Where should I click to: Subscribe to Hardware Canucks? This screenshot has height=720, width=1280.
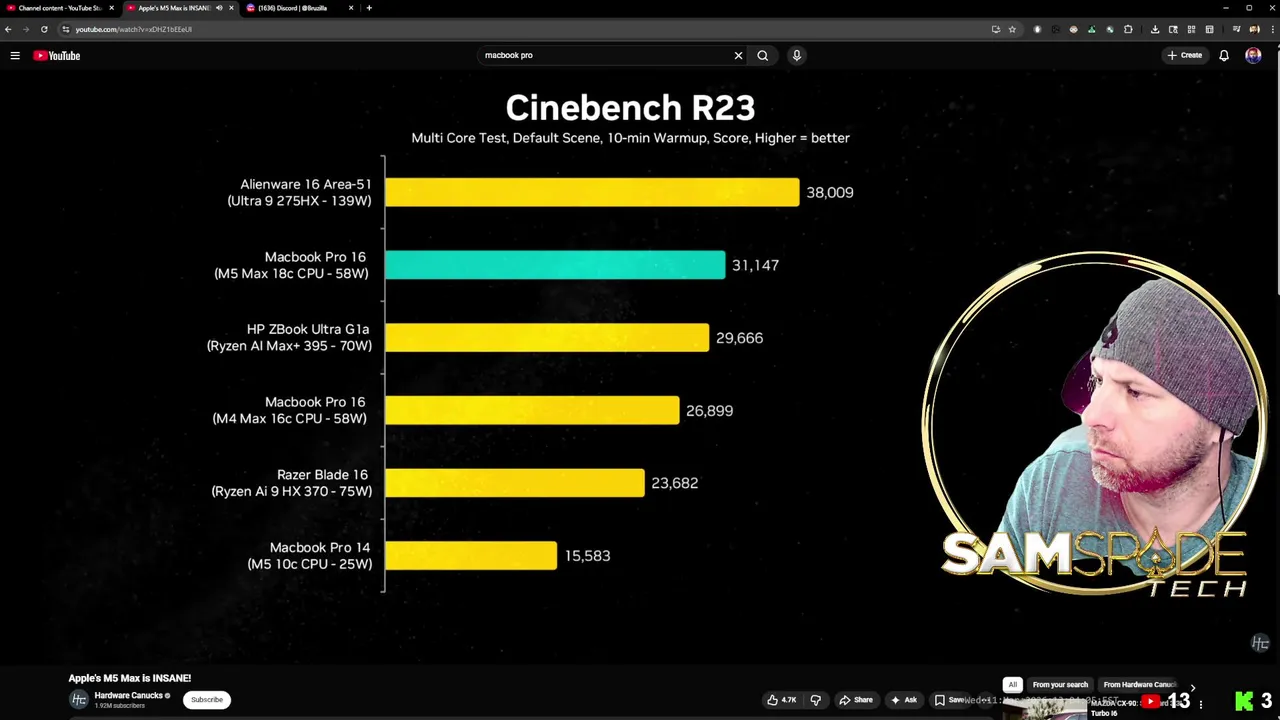point(207,700)
